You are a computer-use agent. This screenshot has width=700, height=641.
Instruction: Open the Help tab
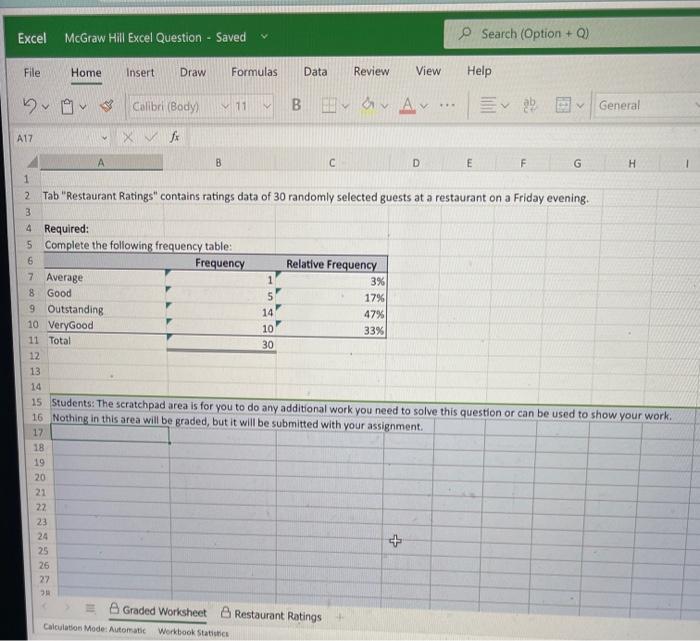pyautogui.click(x=479, y=71)
